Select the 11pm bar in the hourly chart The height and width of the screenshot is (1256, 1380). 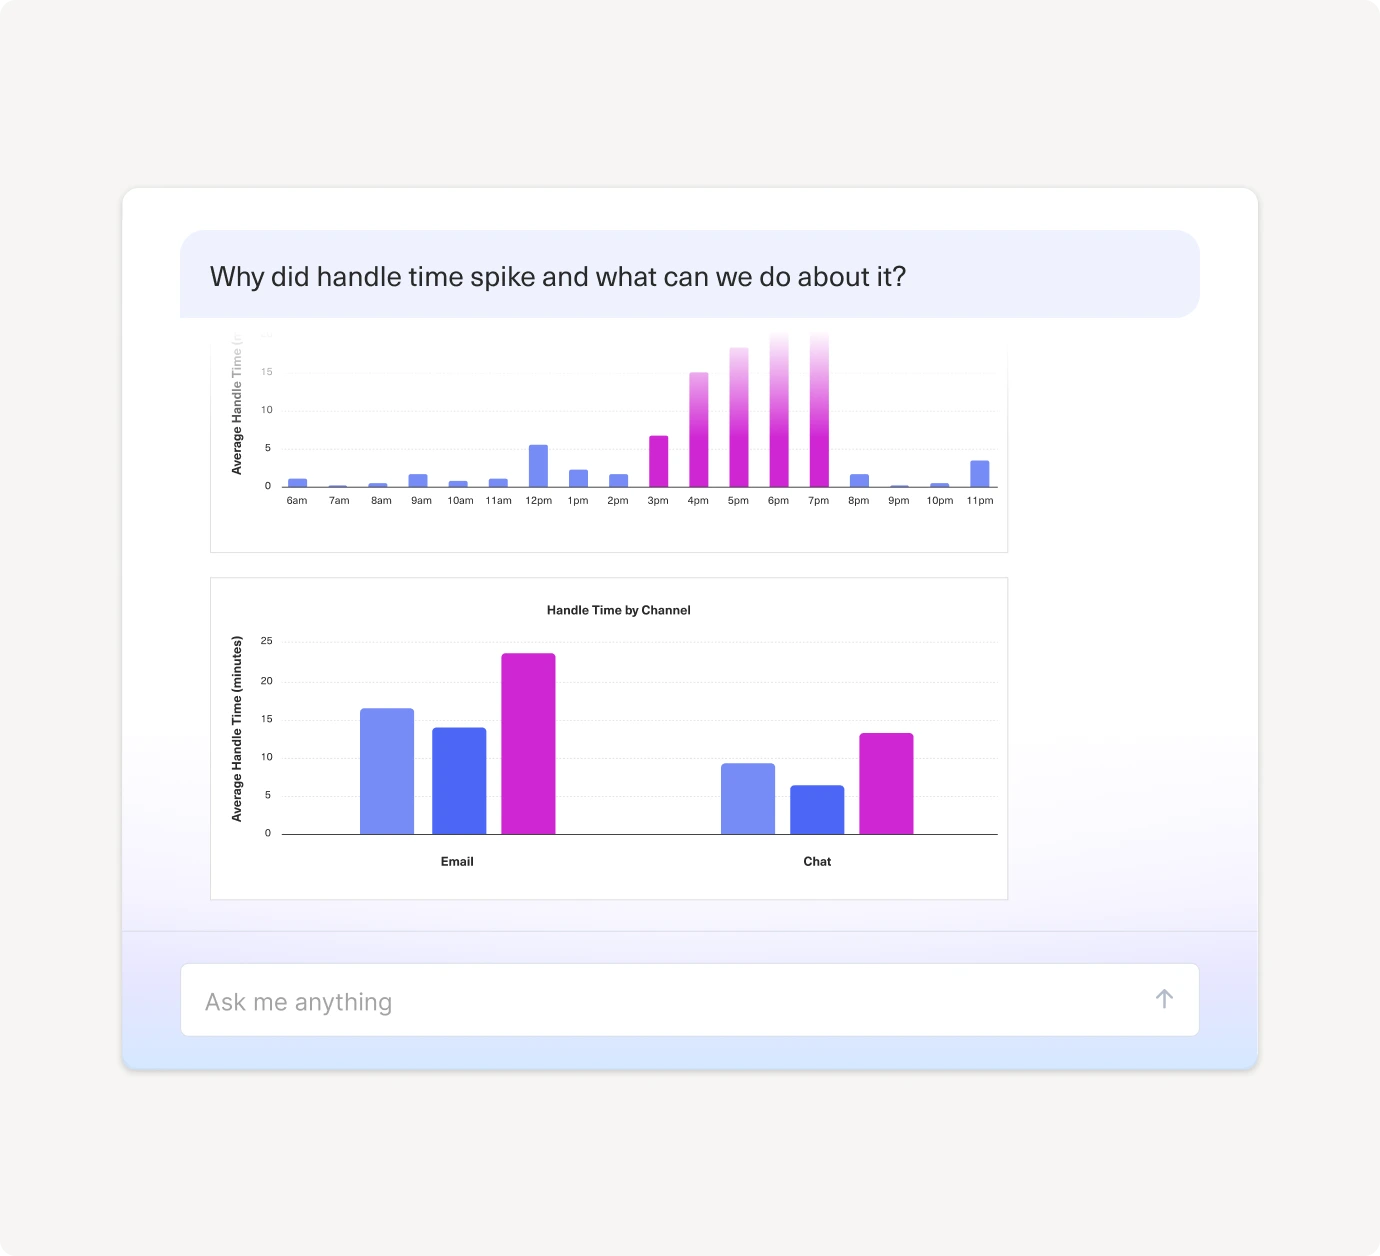tap(979, 474)
